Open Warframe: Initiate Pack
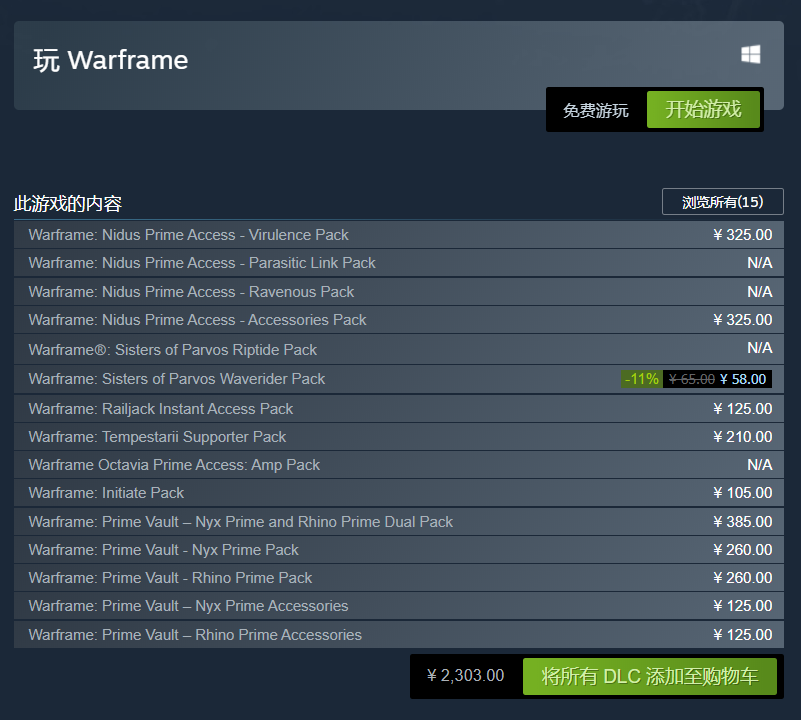This screenshot has height=720, width=801. 398,493
